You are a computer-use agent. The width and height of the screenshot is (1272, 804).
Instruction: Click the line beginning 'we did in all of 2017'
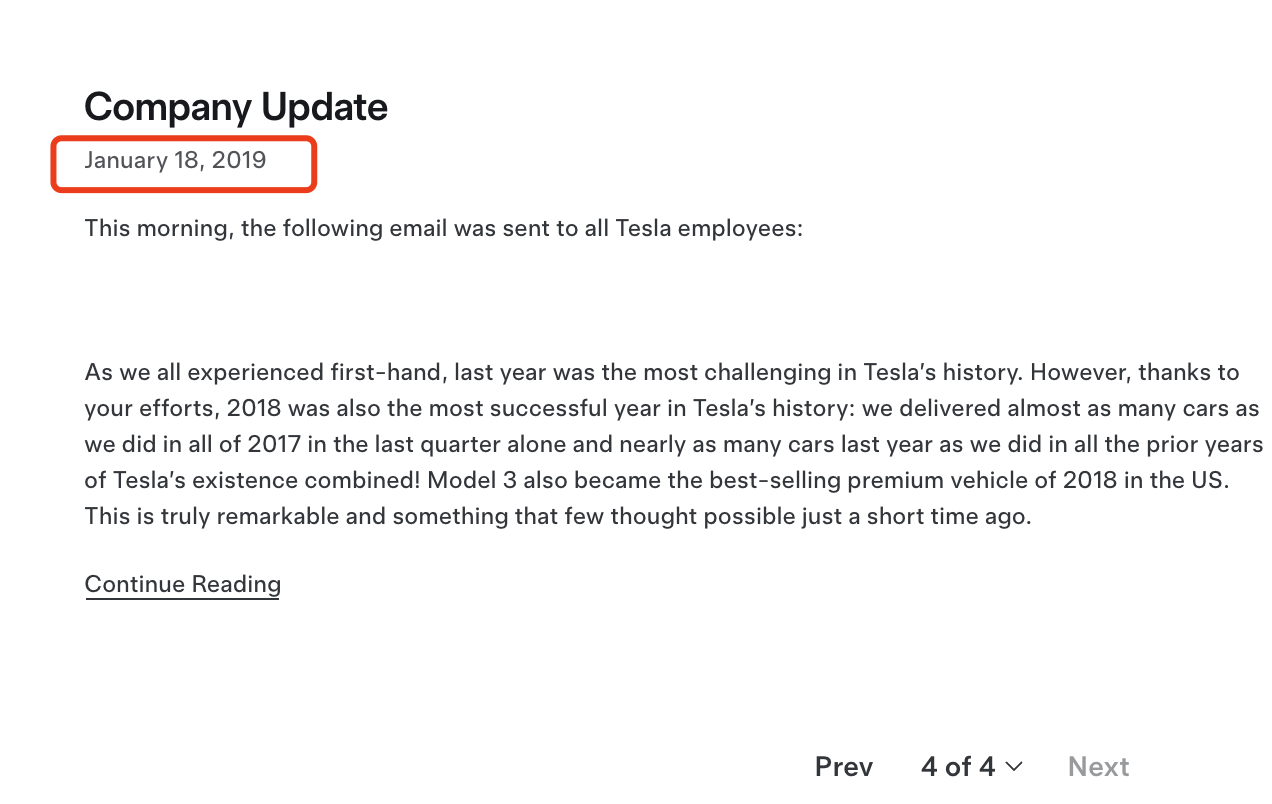point(674,444)
